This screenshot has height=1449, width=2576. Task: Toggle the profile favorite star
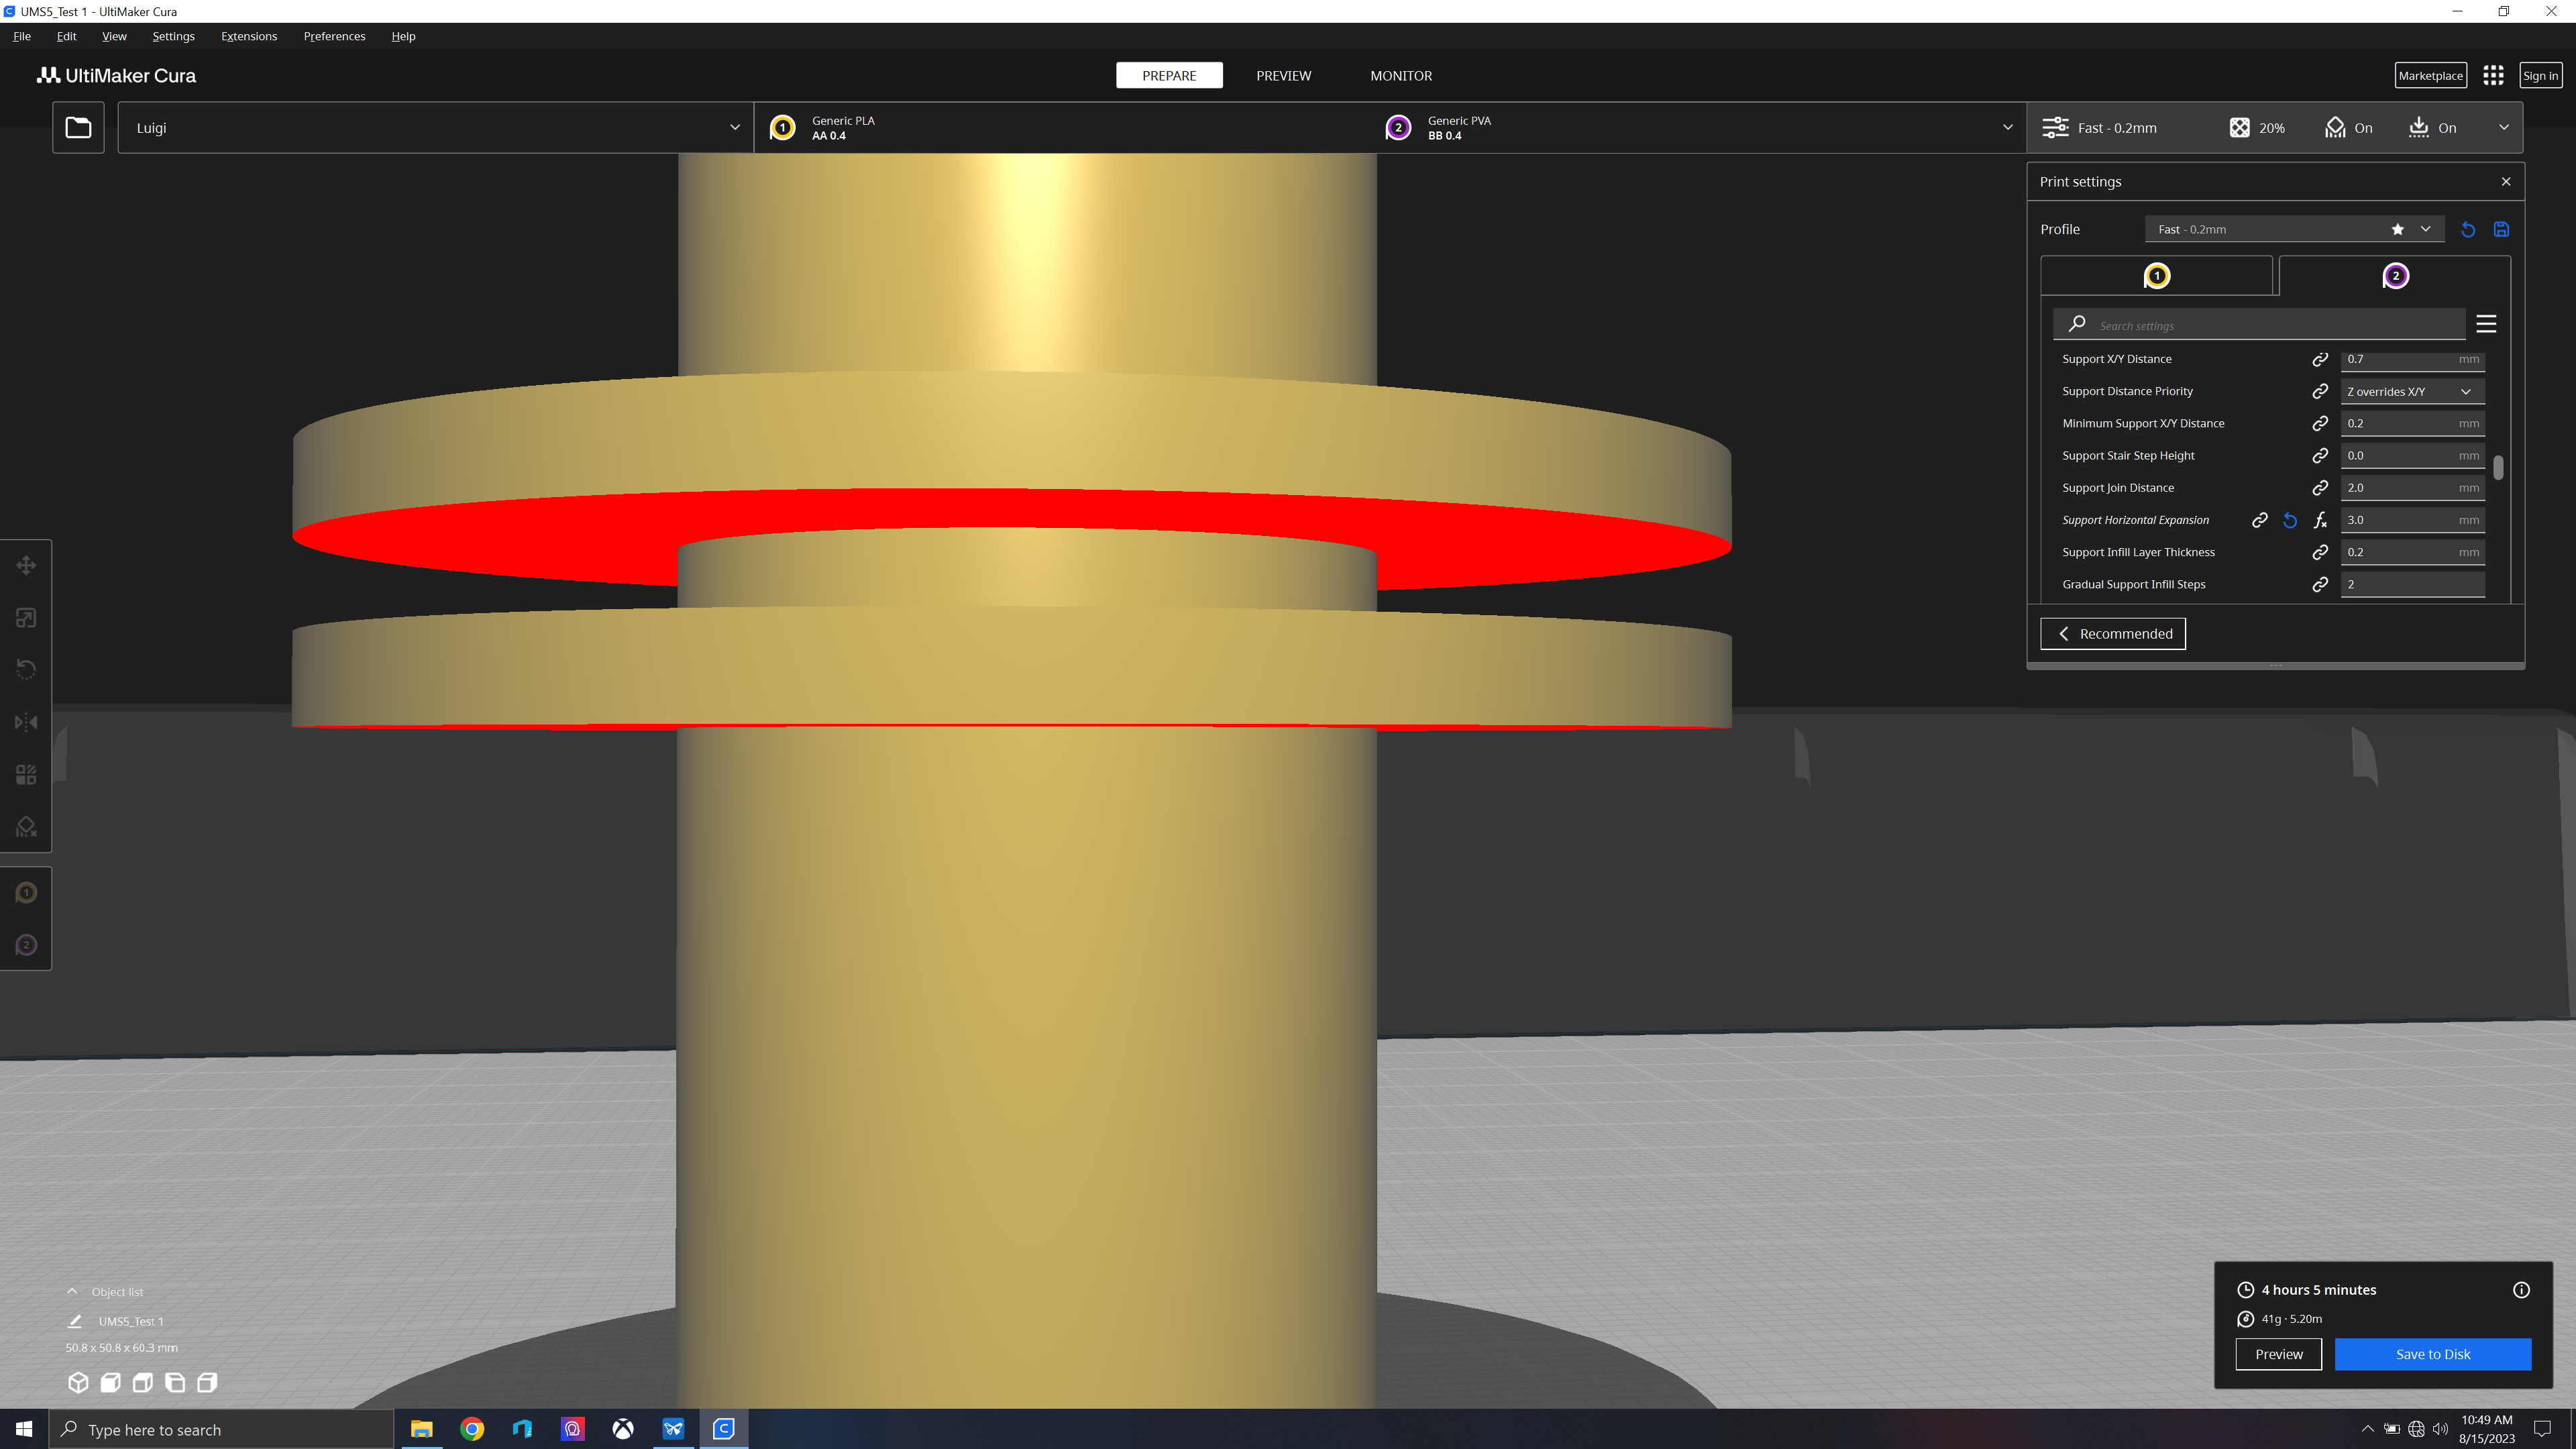coord(2397,229)
